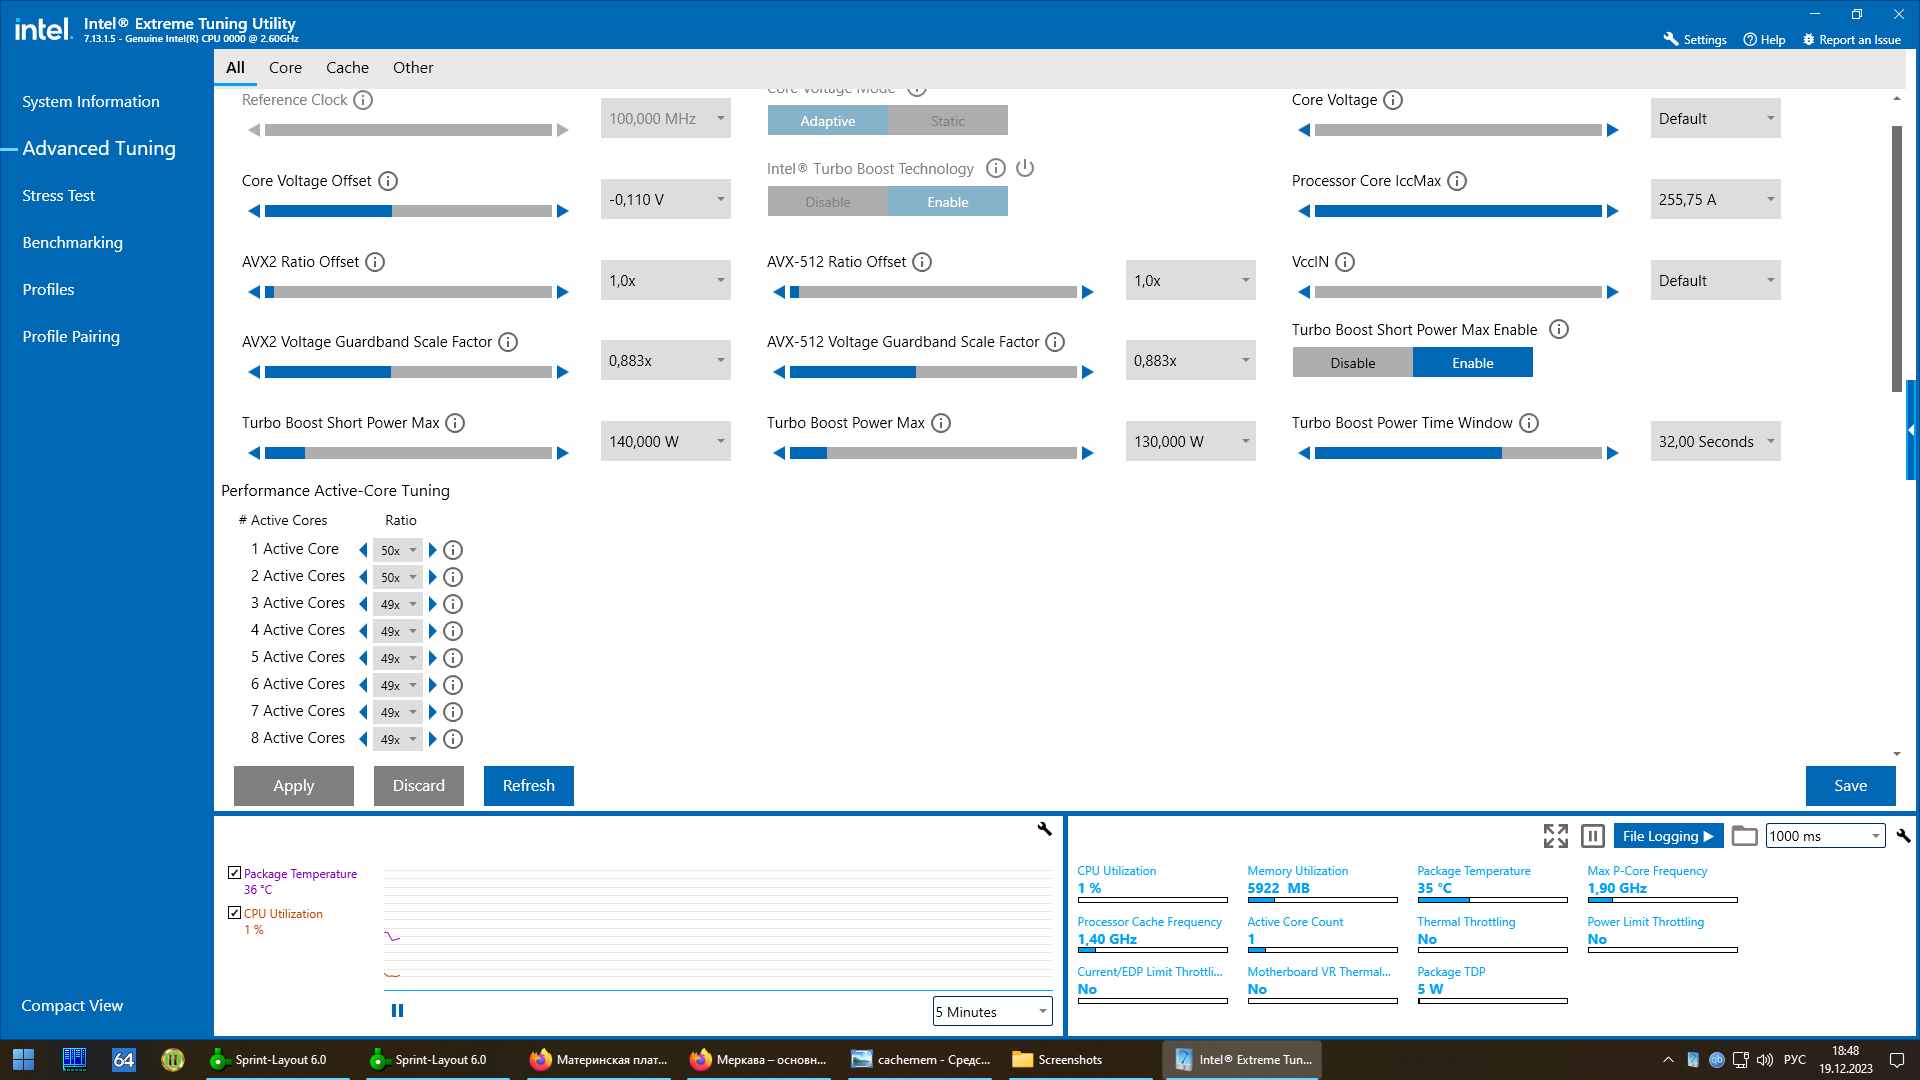
Task: Pause the temperature graph playback
Action: tap(397, 1011)
